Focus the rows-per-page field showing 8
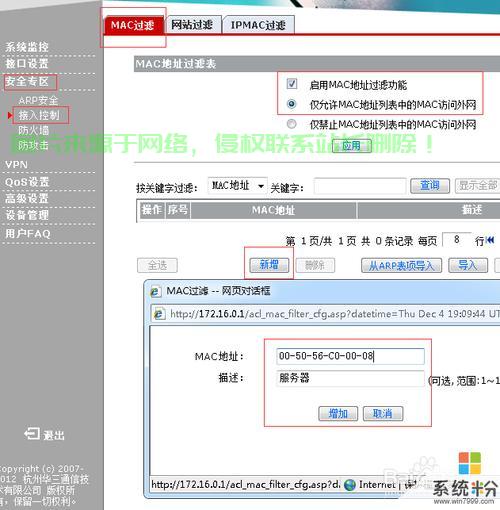Viewport: 500px width, 510px height. coord(457,239)
